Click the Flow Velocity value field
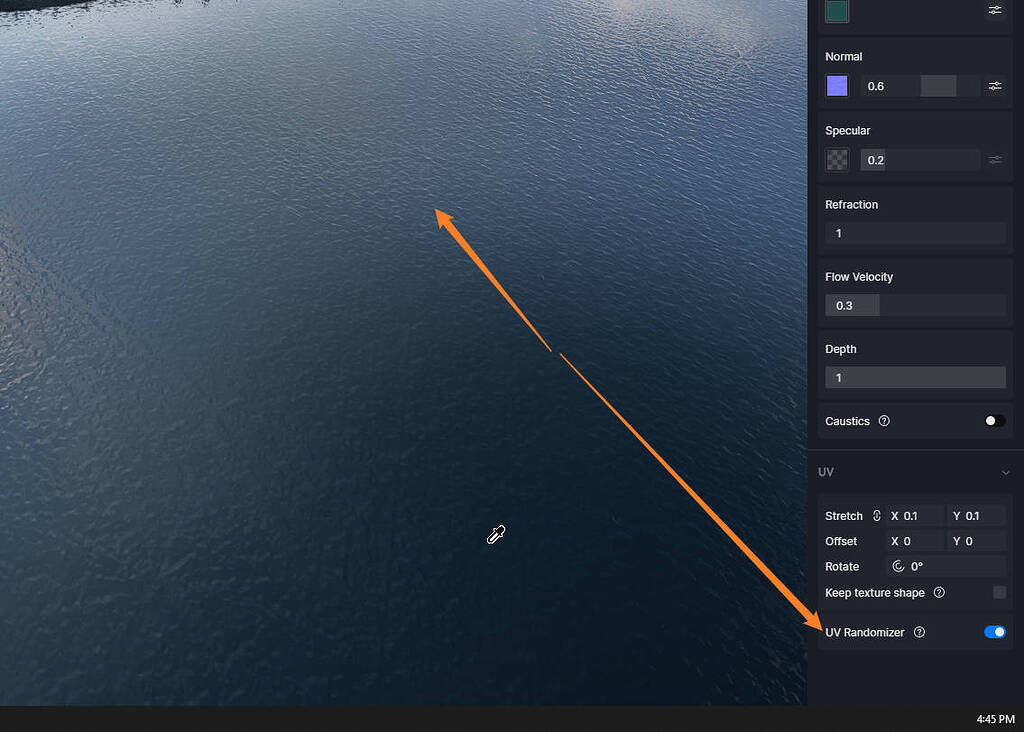 click(851, 305)
